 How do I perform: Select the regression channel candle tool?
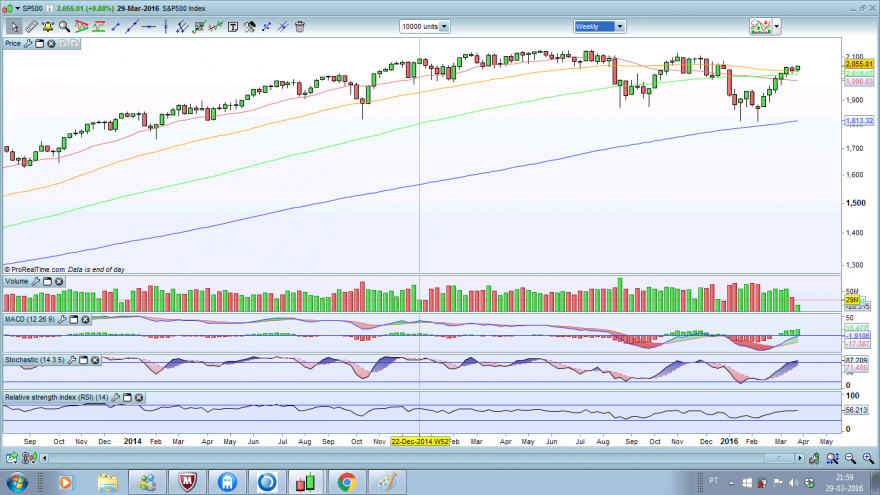coord(216,26)
